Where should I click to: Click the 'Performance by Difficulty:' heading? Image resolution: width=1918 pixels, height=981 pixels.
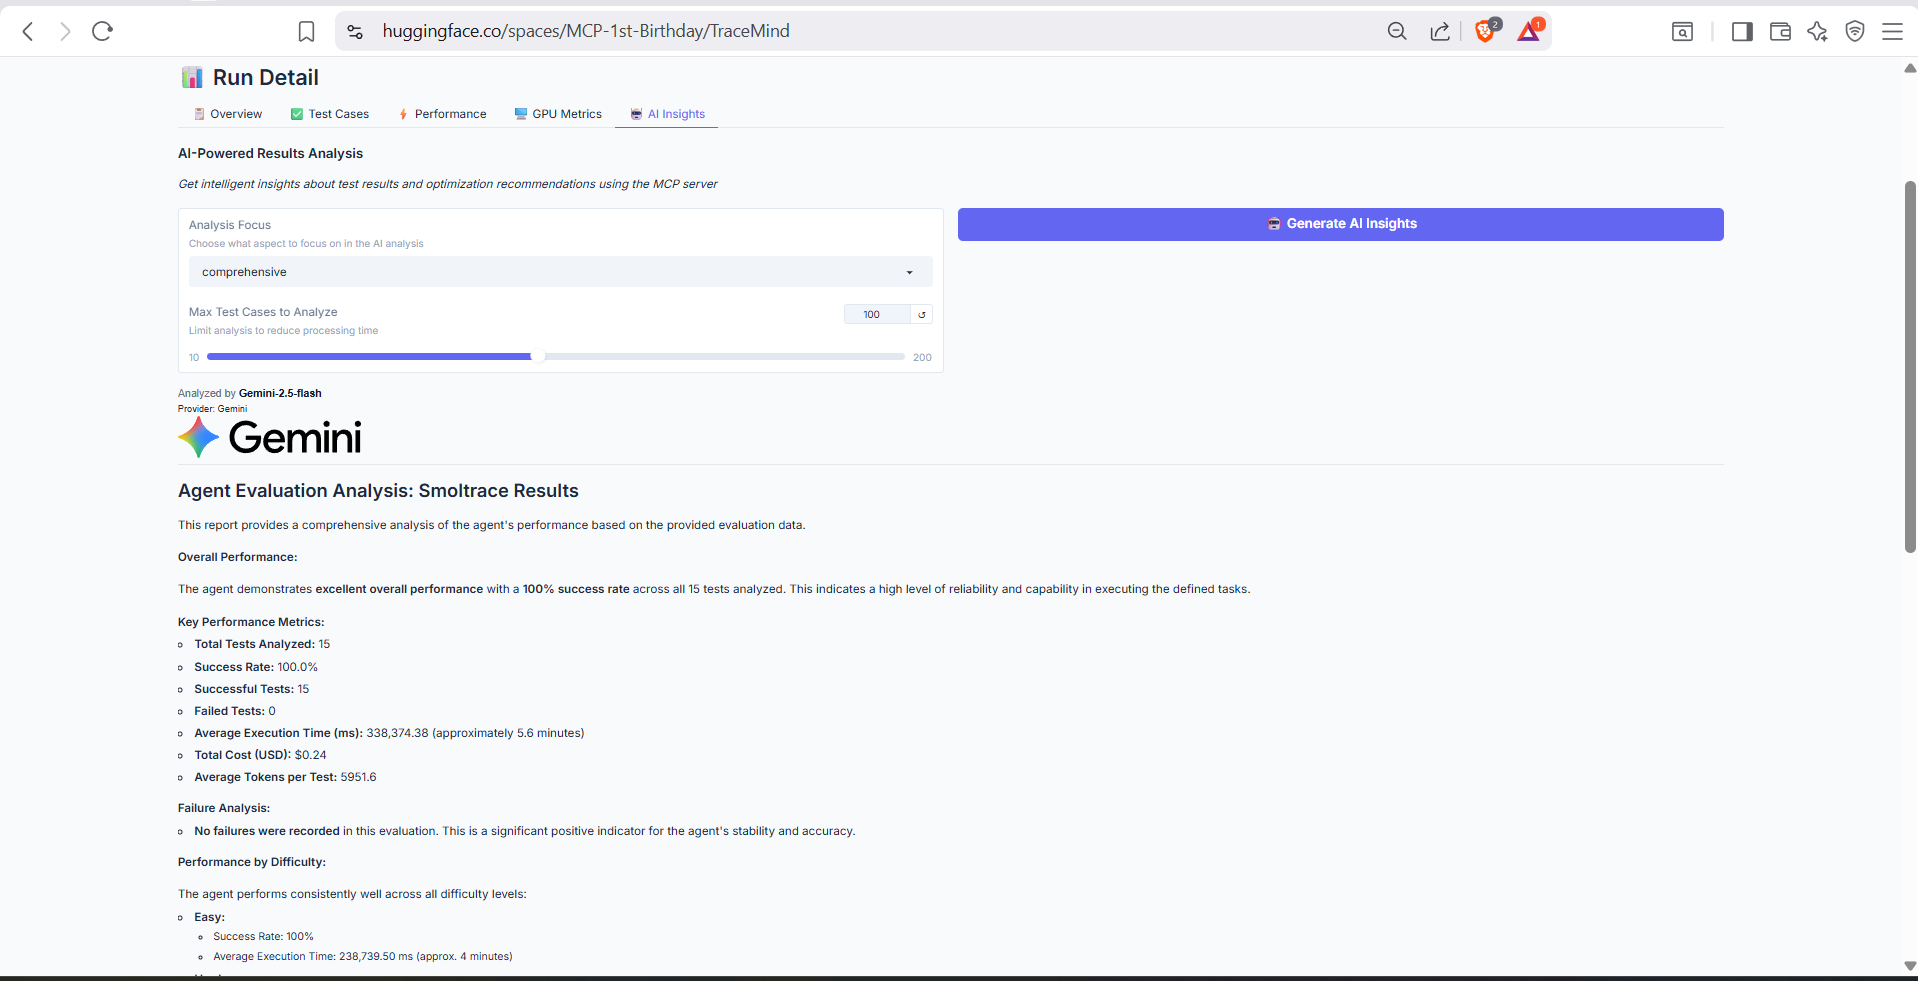click(252, 862)
